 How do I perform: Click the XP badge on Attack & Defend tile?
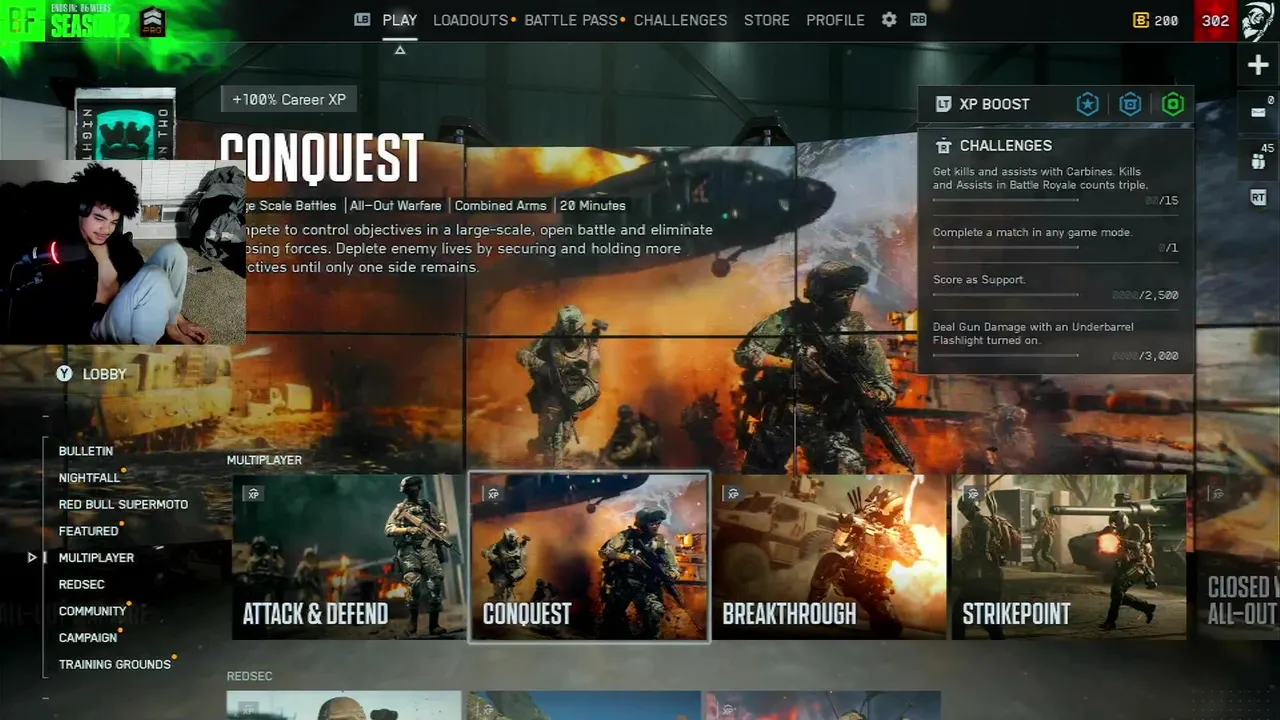[x=253, y=494]
